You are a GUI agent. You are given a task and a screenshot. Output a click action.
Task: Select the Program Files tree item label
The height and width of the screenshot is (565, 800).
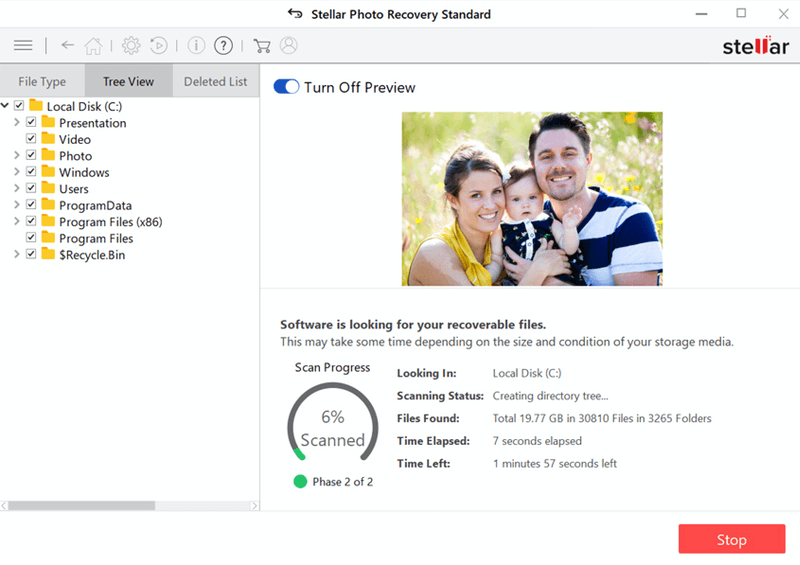point(96,238)
